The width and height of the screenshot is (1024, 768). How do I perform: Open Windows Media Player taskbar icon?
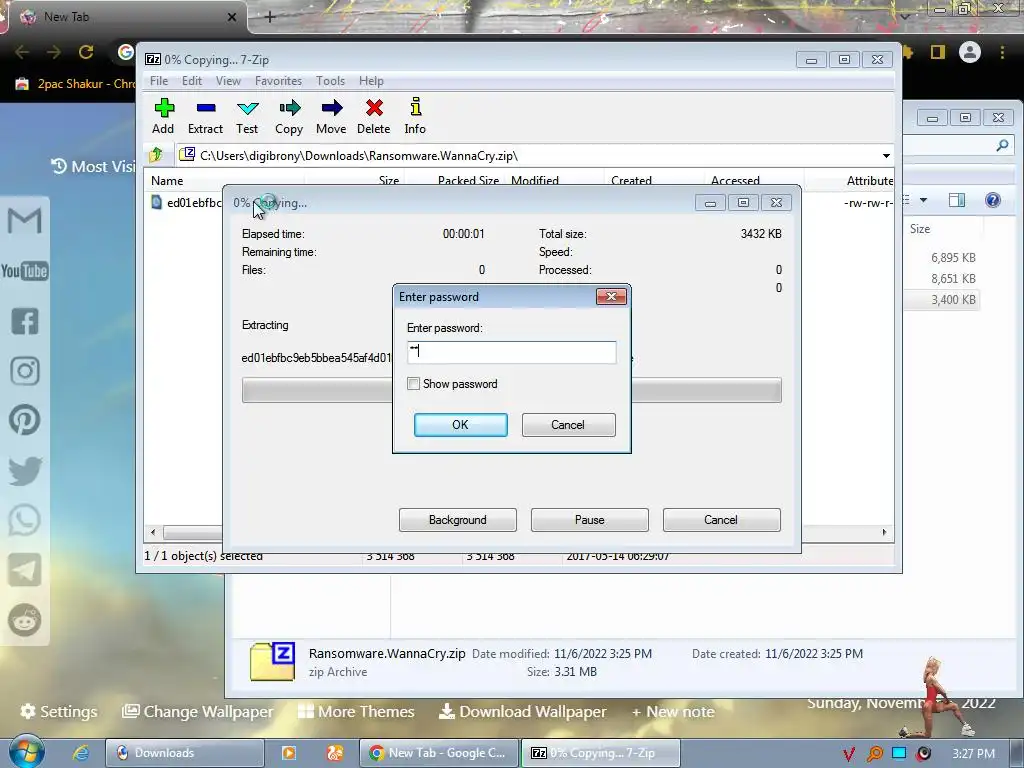[x=289, y=753]
